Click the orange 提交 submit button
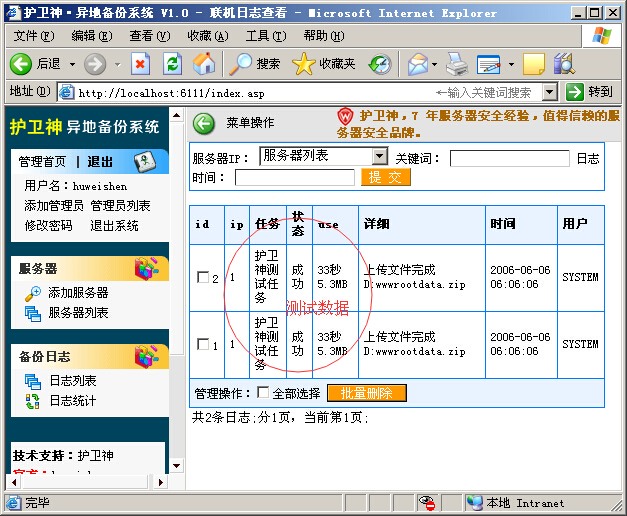The width and height of the screenshot is (627, 516). [x=385, y=177]
